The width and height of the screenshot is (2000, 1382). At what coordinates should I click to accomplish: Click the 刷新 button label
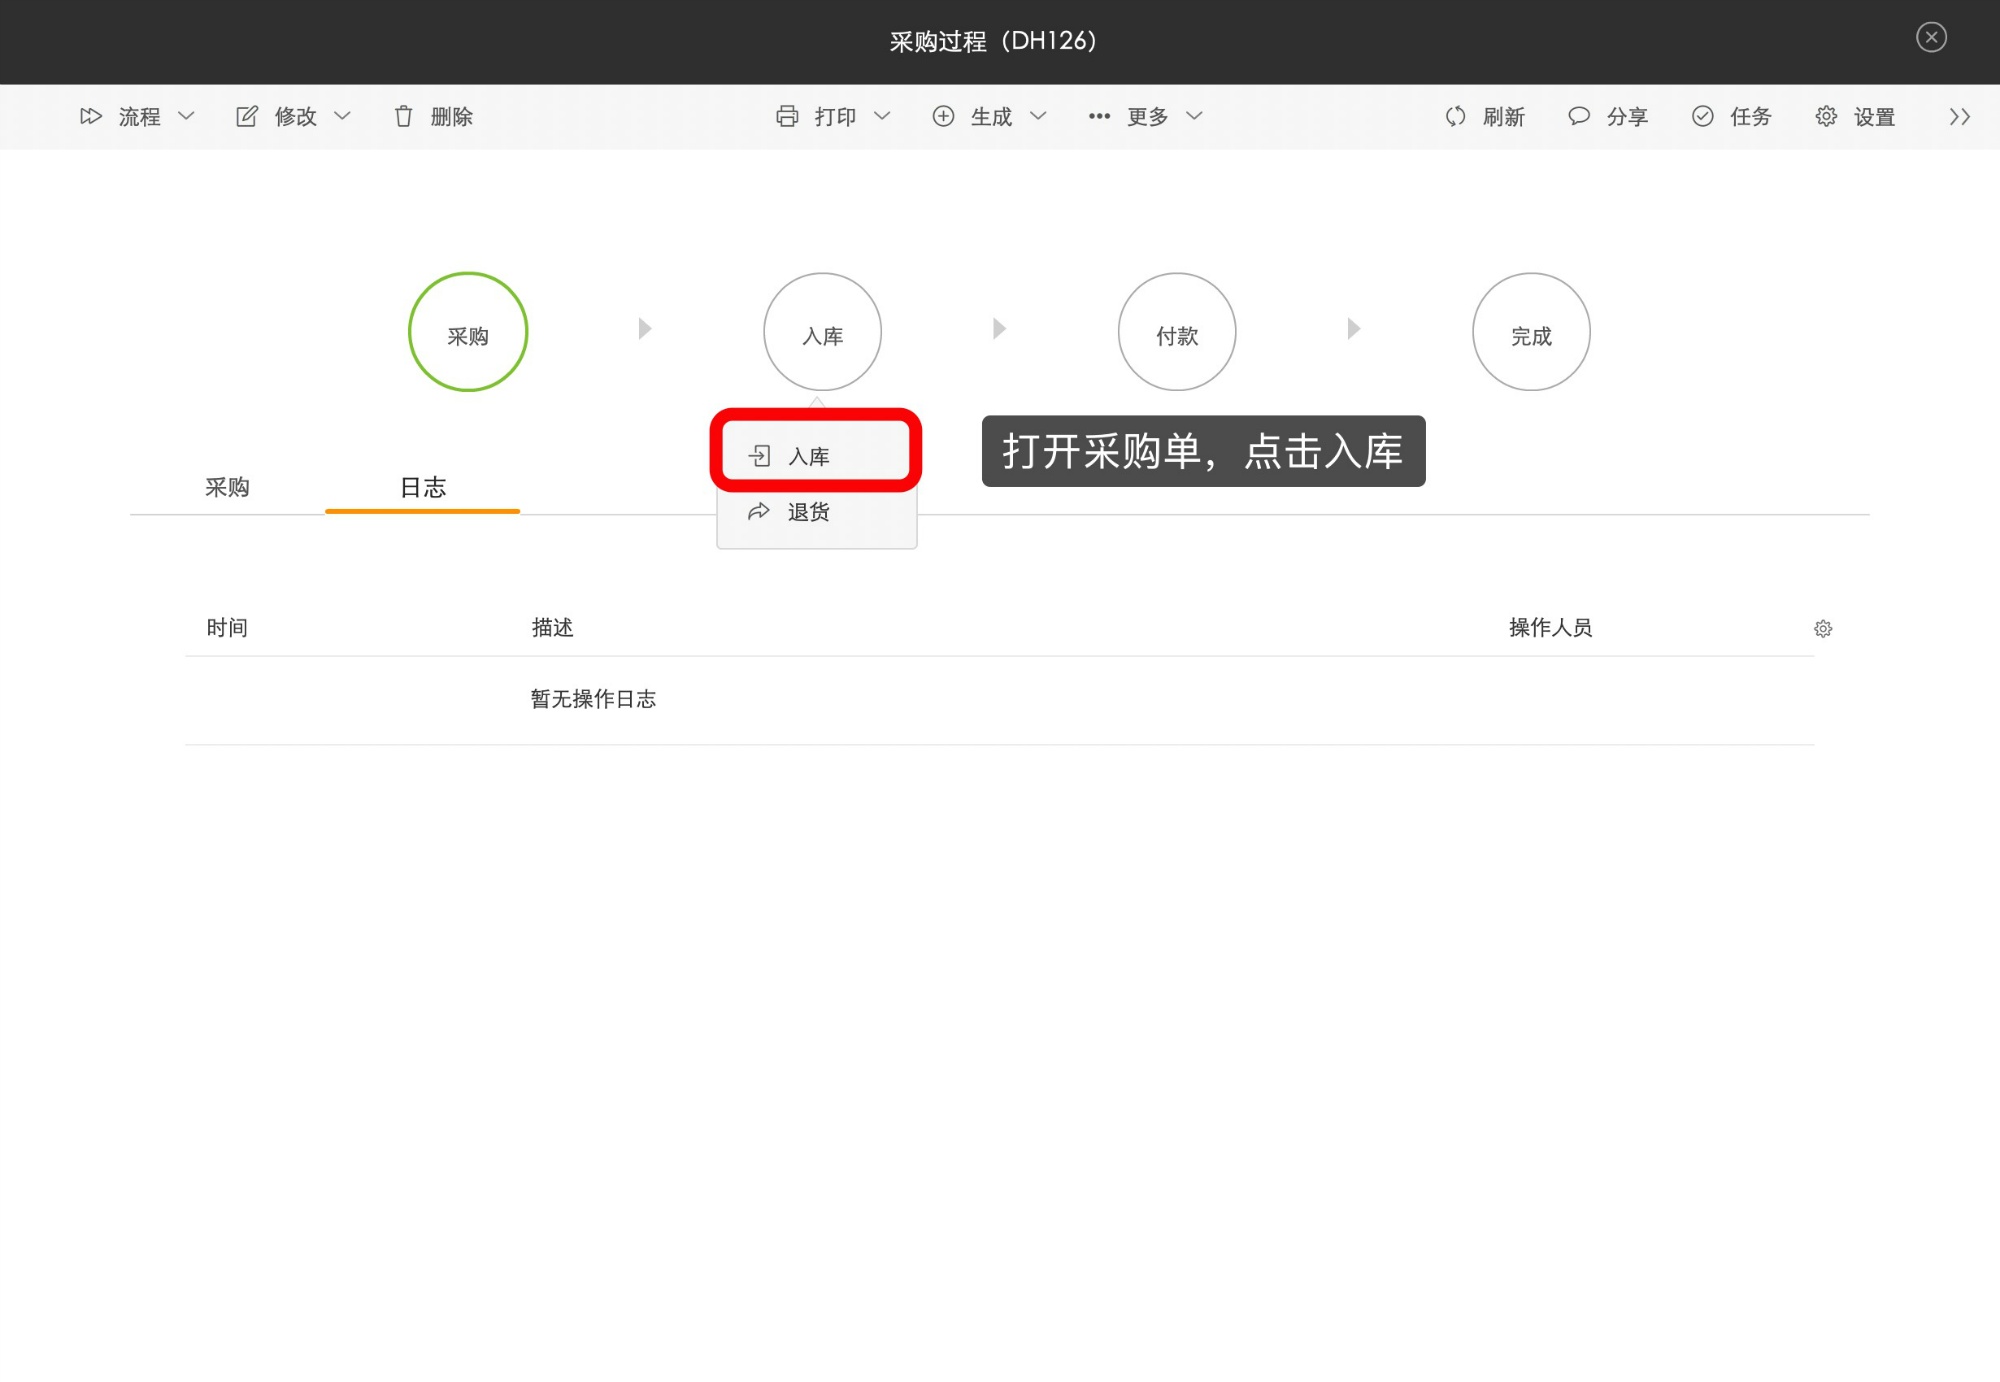(x=1504, y=117)
